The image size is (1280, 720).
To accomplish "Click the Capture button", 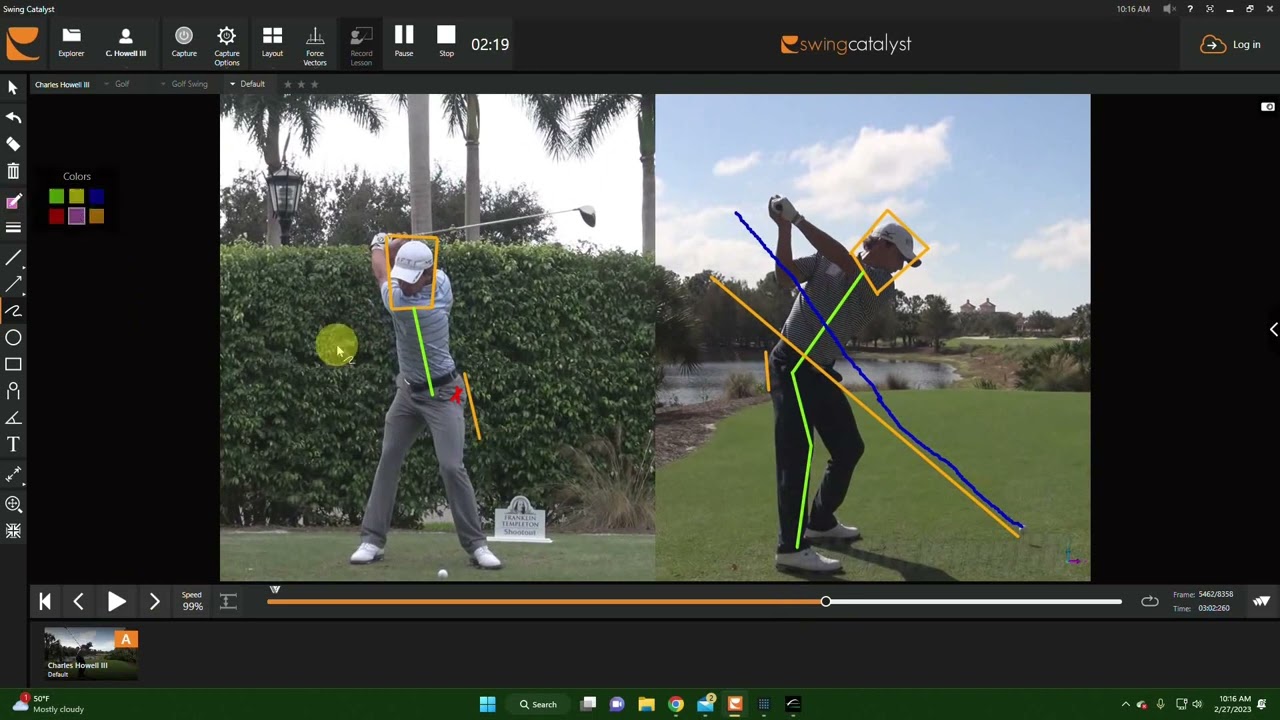I will pyautogui.click(x=184, y=43).
